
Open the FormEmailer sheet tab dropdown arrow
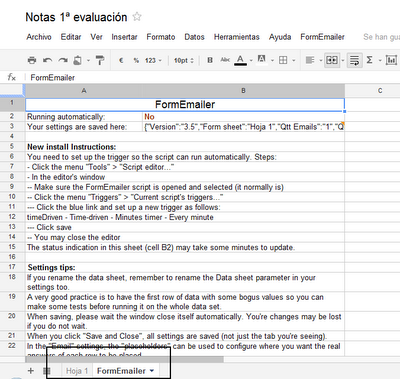coord(152,371)
